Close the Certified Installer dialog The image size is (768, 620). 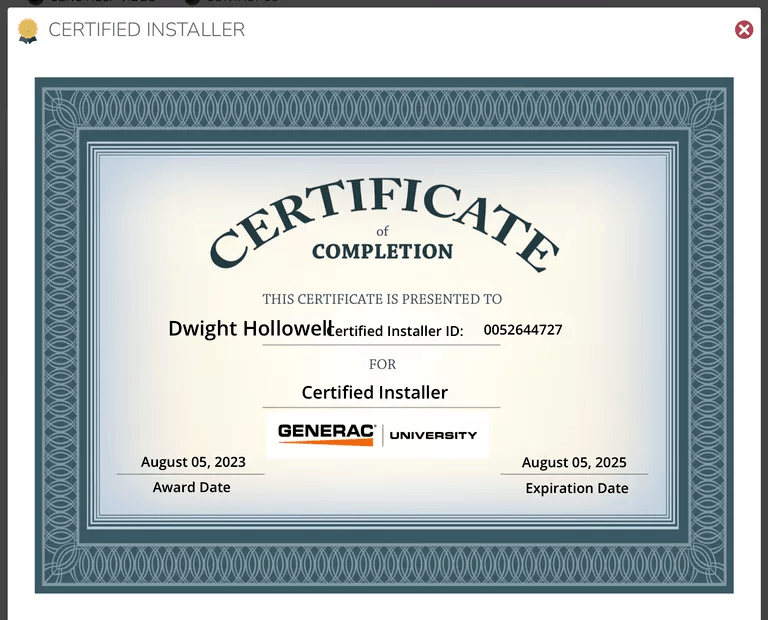click(x=744, y=30)
